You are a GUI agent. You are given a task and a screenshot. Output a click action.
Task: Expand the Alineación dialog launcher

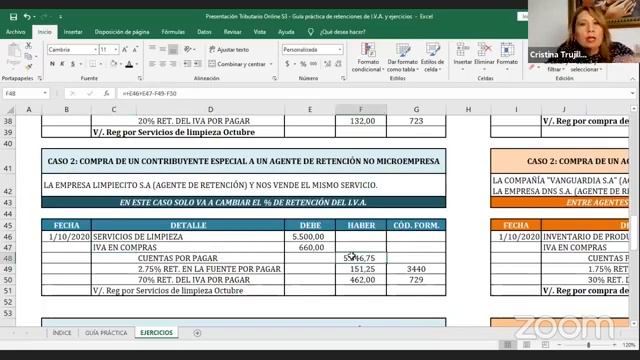point(274,78)
